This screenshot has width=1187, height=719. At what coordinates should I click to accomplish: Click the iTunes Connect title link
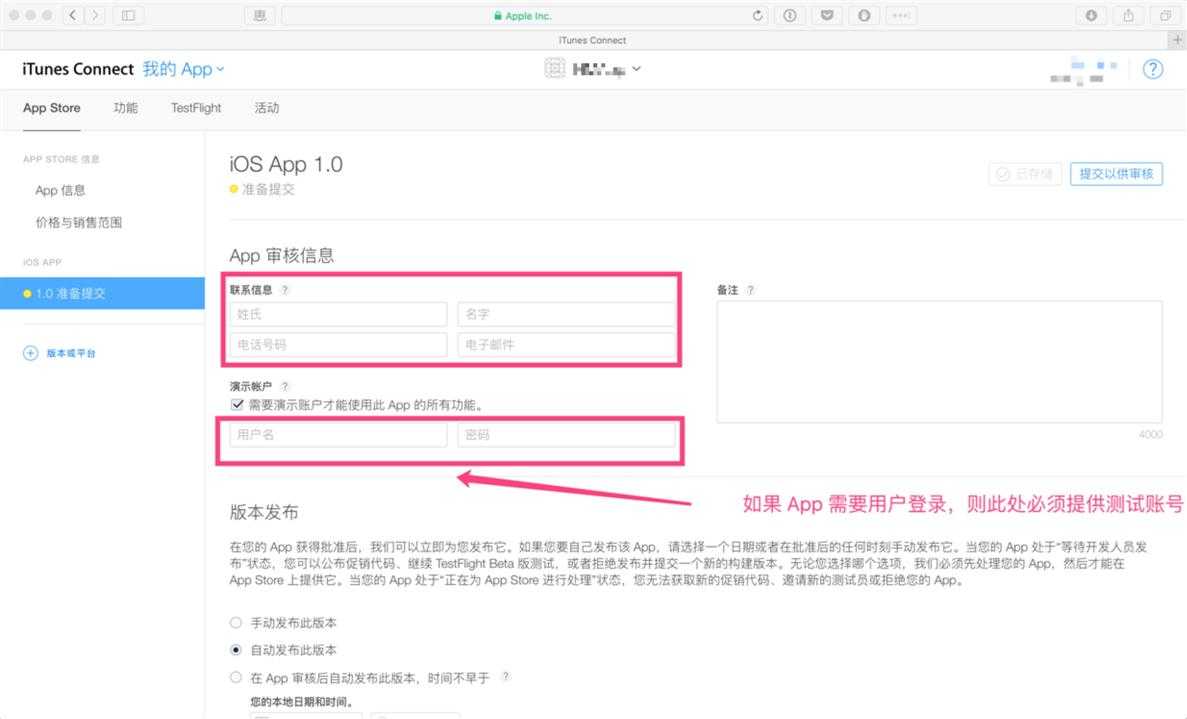click(x=78, y=69)
